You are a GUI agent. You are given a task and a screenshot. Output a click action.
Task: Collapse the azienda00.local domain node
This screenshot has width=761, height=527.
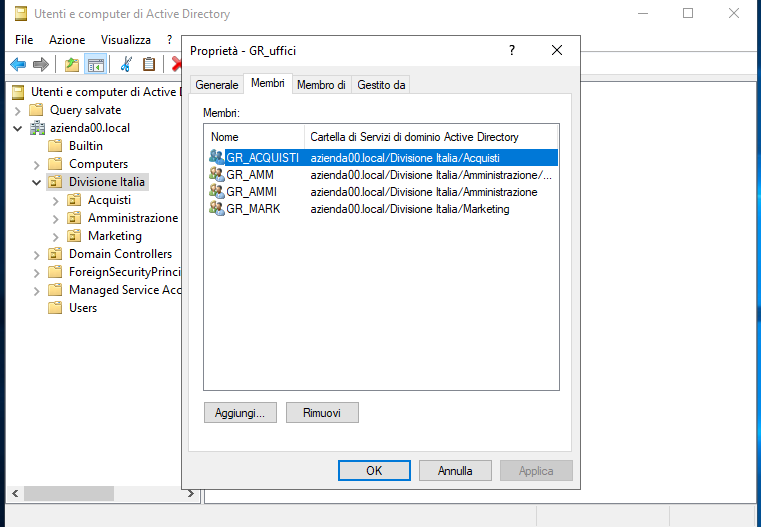coord(18,129)
